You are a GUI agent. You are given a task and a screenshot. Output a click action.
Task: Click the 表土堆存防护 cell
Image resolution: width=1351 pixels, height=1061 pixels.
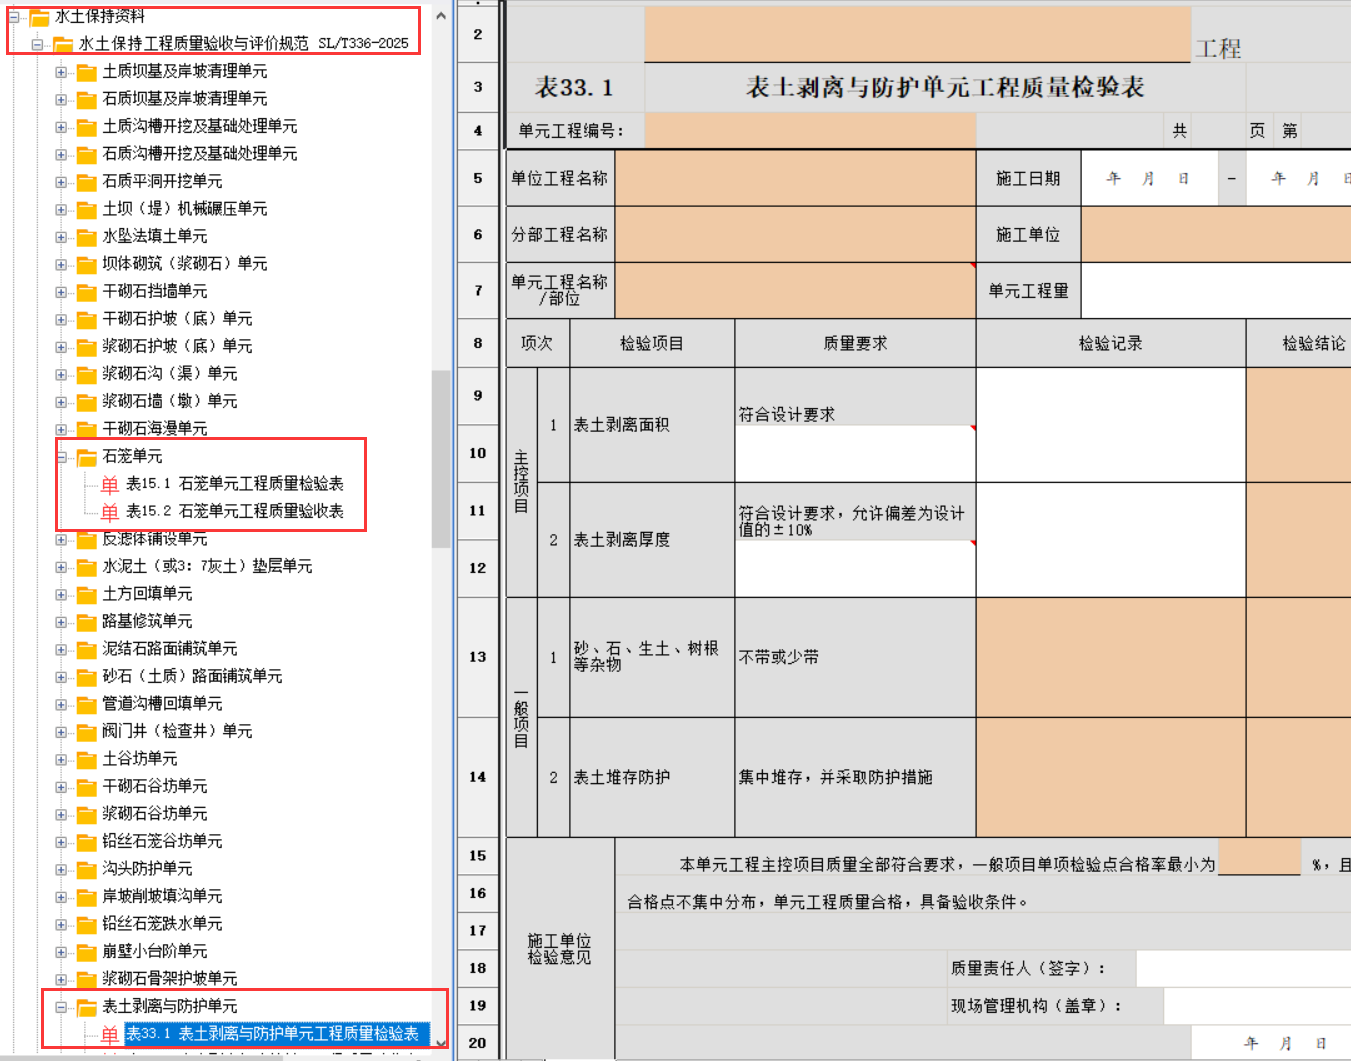point(652,777)
